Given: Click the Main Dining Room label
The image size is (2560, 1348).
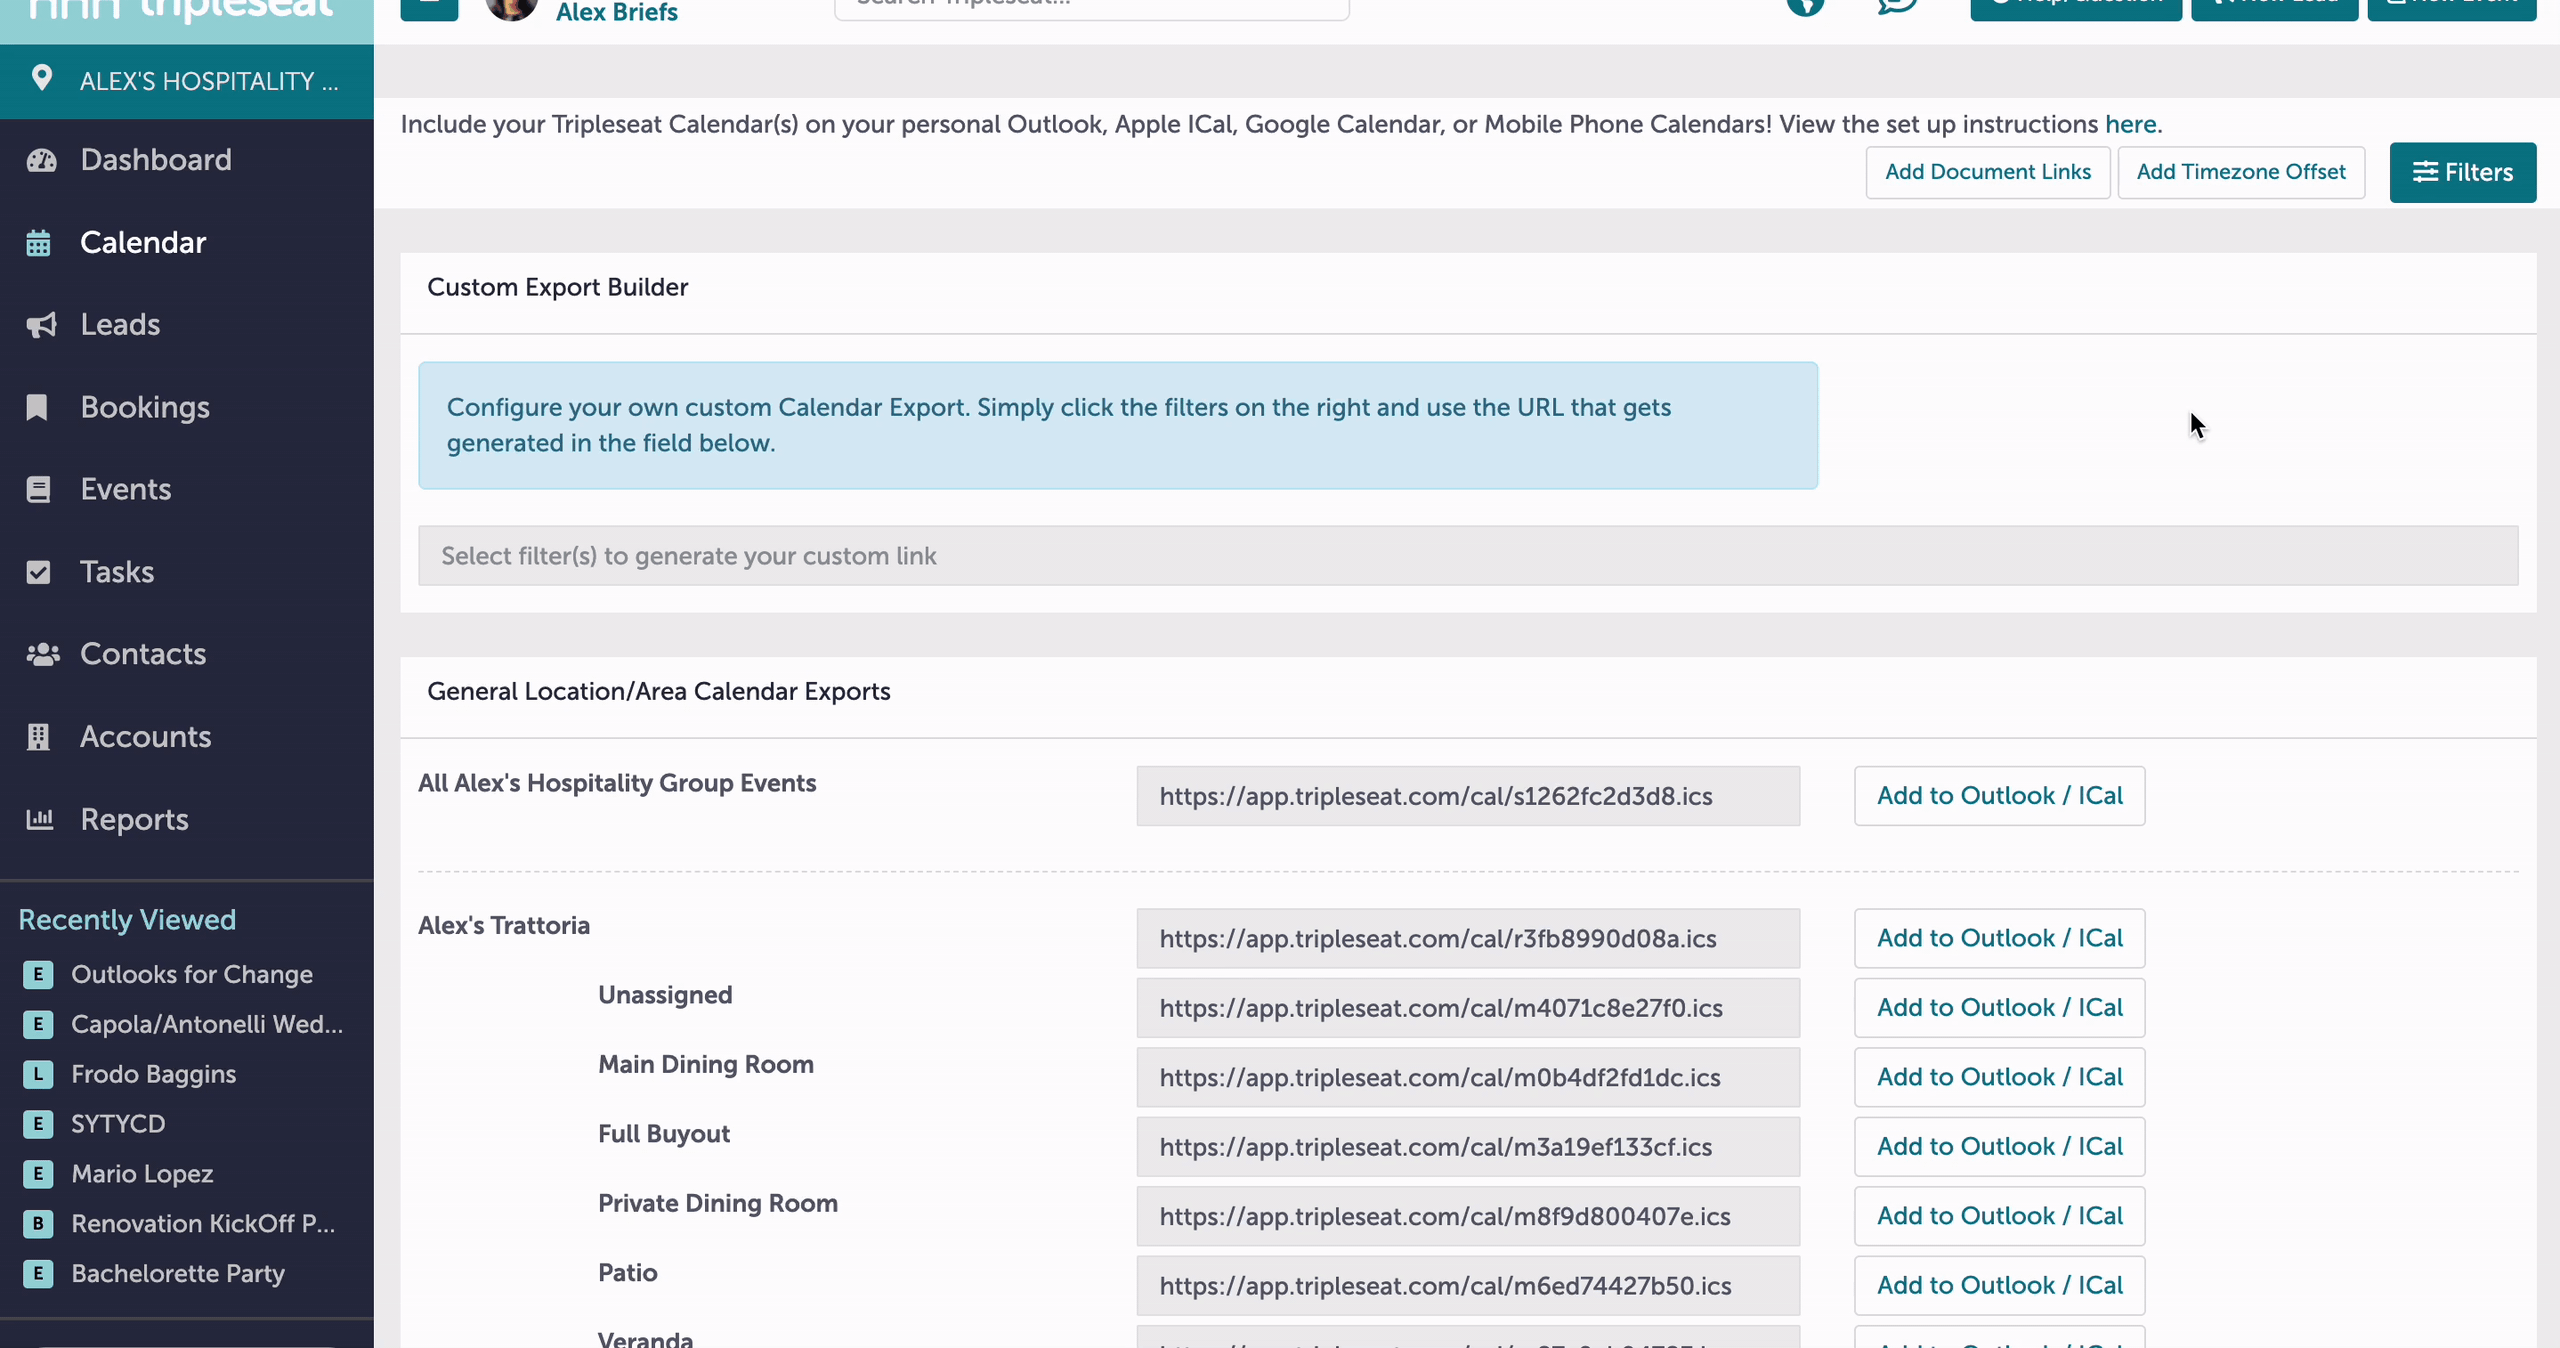Looking at the screenshot, I should (x=706, y=1064).
